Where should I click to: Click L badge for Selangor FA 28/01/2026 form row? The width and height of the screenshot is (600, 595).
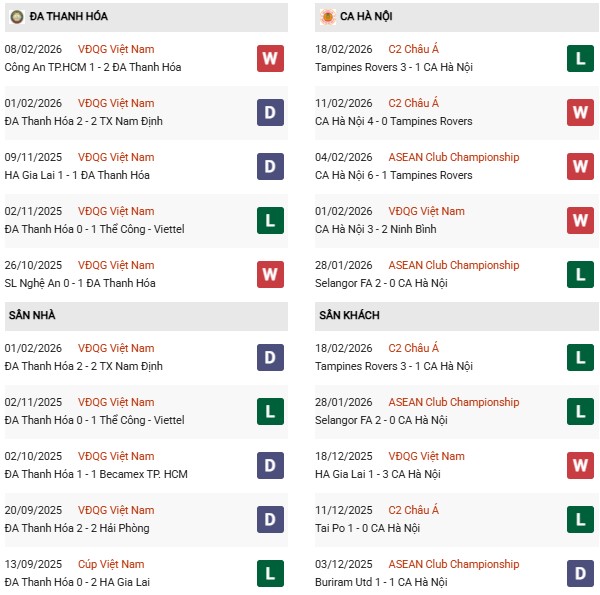[580, 274]
